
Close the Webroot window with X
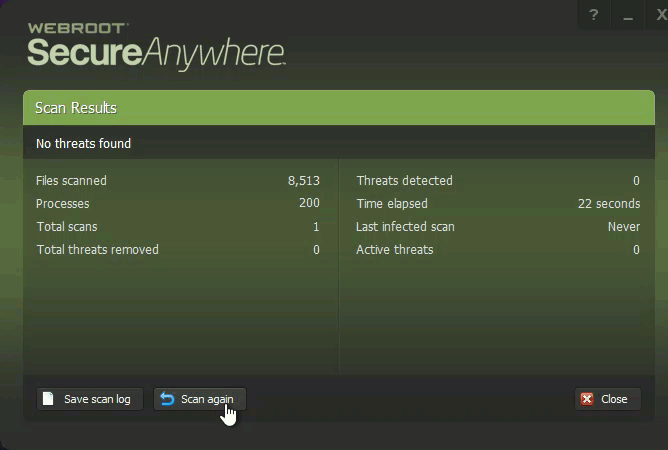click(x=660, y=15)
